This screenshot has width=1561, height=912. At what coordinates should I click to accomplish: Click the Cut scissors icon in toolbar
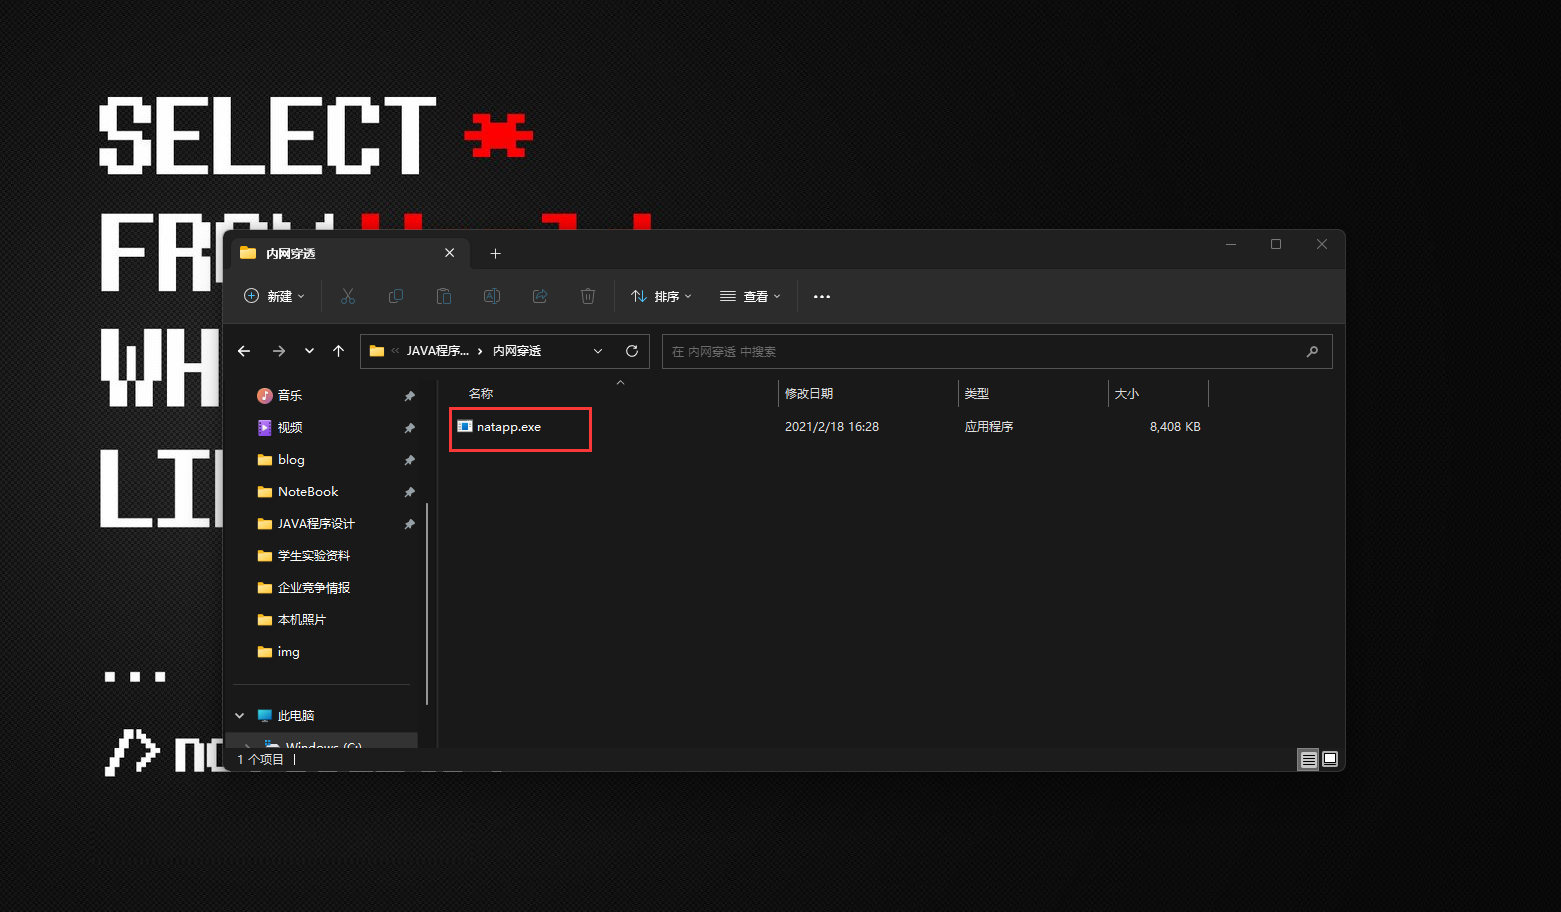pyautogui.click(x=348, y=296)
